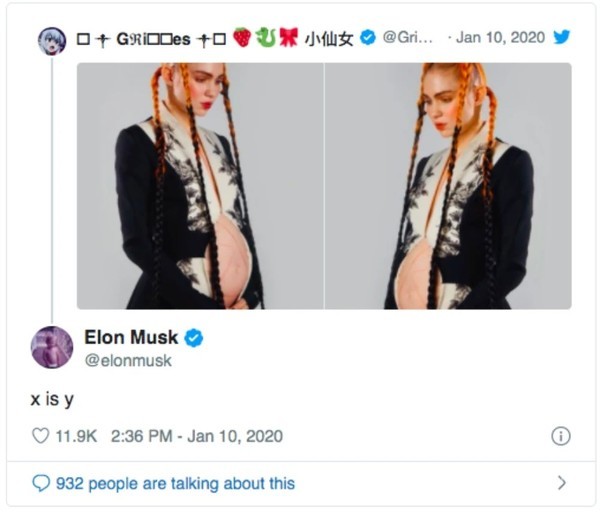This screenshot has width=600, height=514.
Task: Like the tweet with the heart icon
Action: pyautogui.click(x=41, y=436)
